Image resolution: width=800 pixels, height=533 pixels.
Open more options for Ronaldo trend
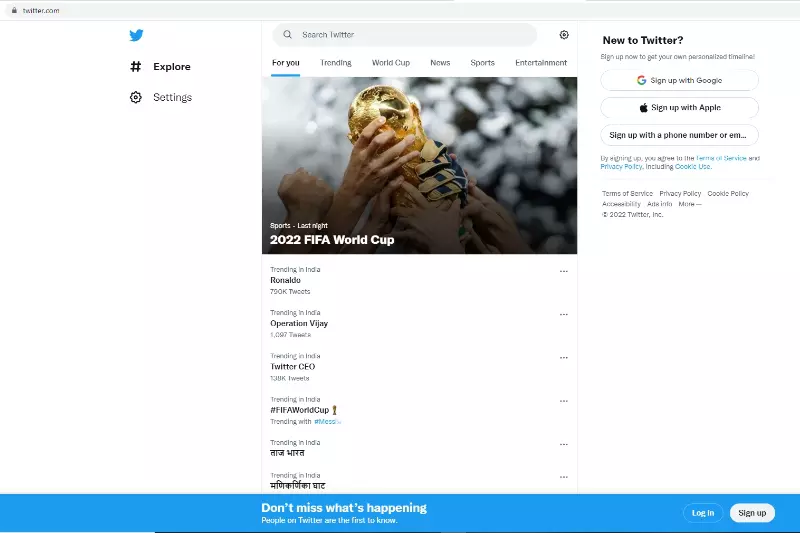[564, 271]
